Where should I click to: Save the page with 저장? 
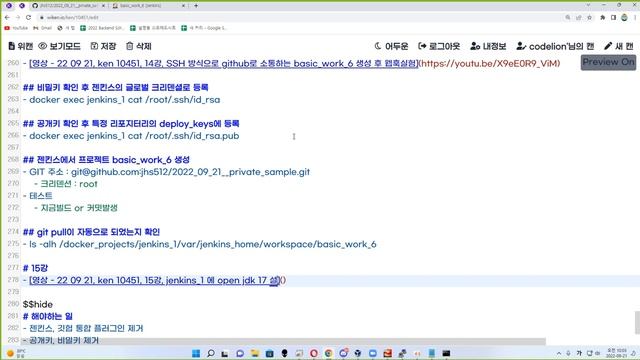click(x=103, y=46)
